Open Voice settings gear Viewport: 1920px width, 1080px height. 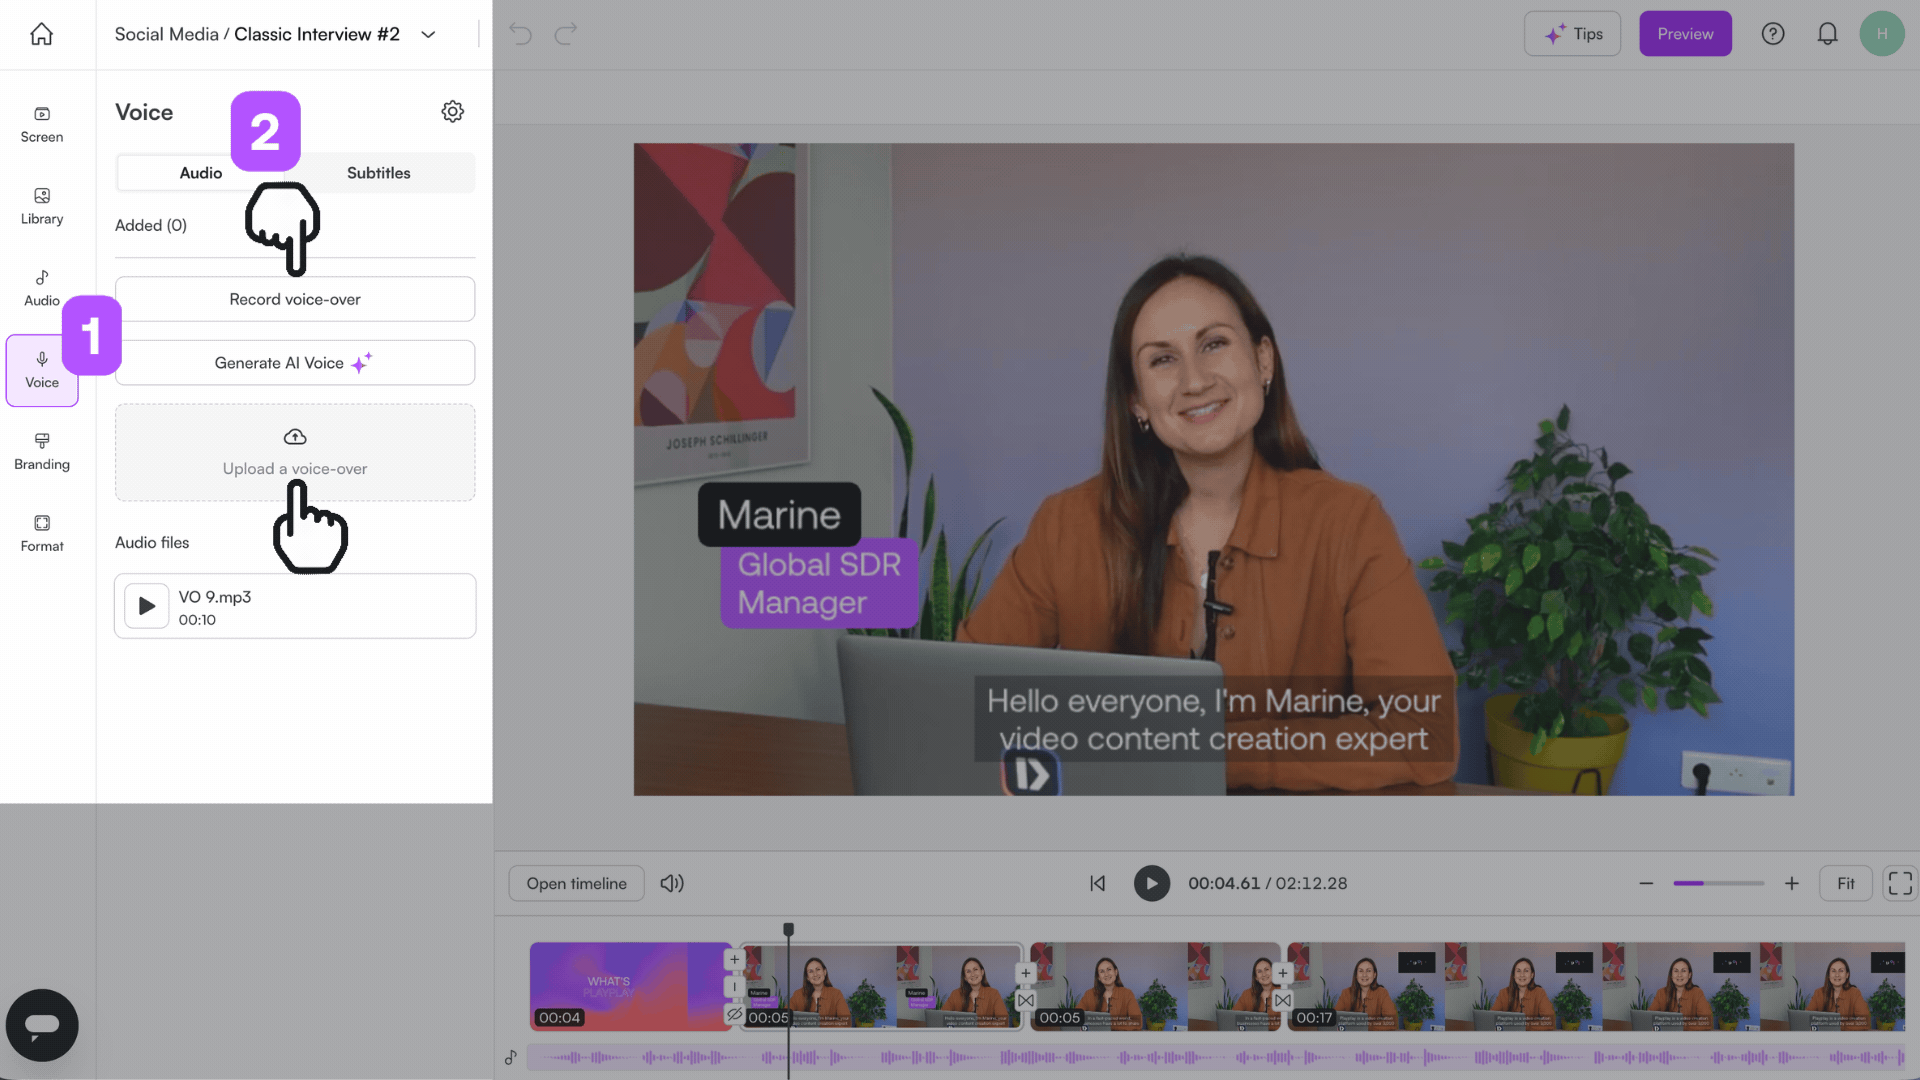pos(453,111)
